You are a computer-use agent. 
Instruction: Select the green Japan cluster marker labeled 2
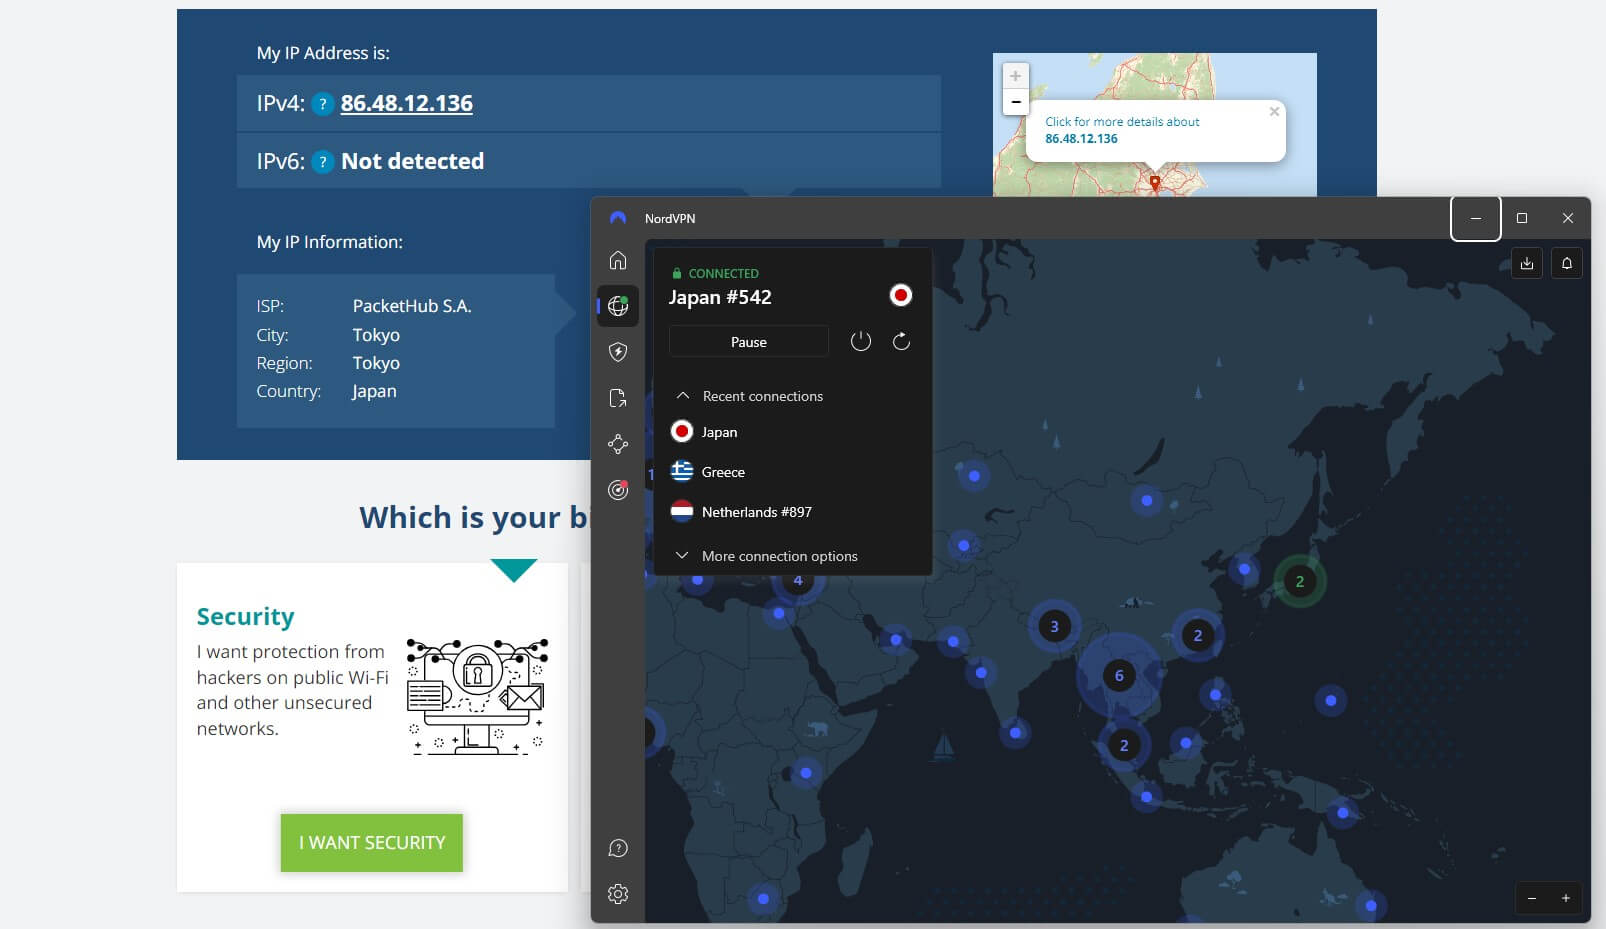pos(1300,581)
